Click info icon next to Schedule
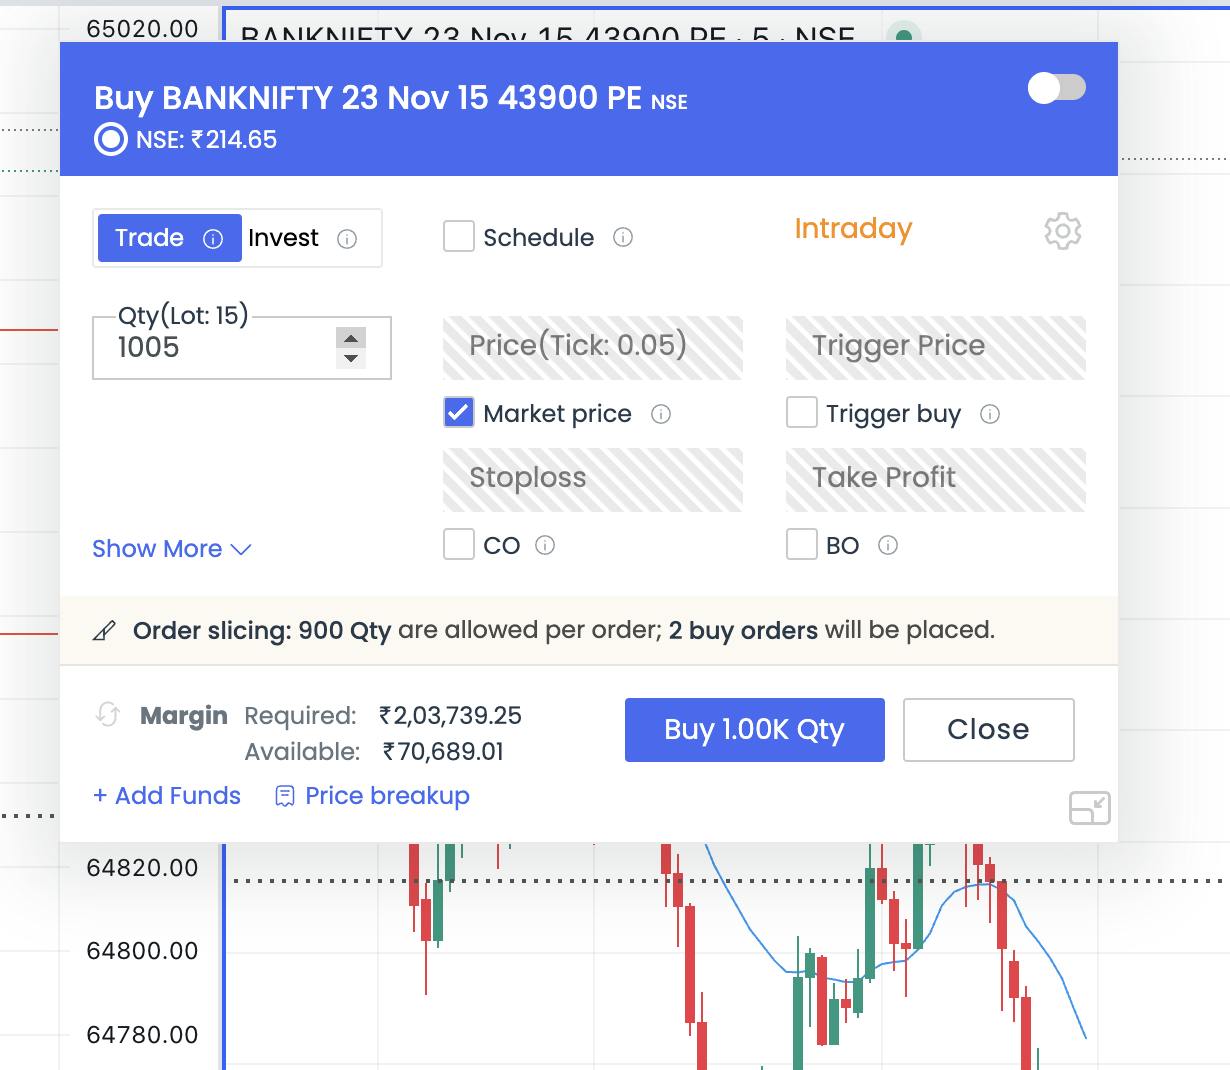 [623, 238]
